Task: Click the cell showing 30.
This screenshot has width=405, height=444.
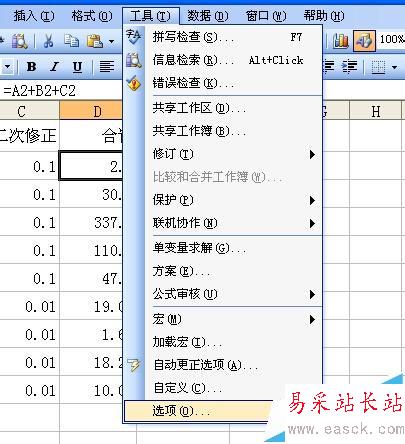Action: [x=91, y=194]
